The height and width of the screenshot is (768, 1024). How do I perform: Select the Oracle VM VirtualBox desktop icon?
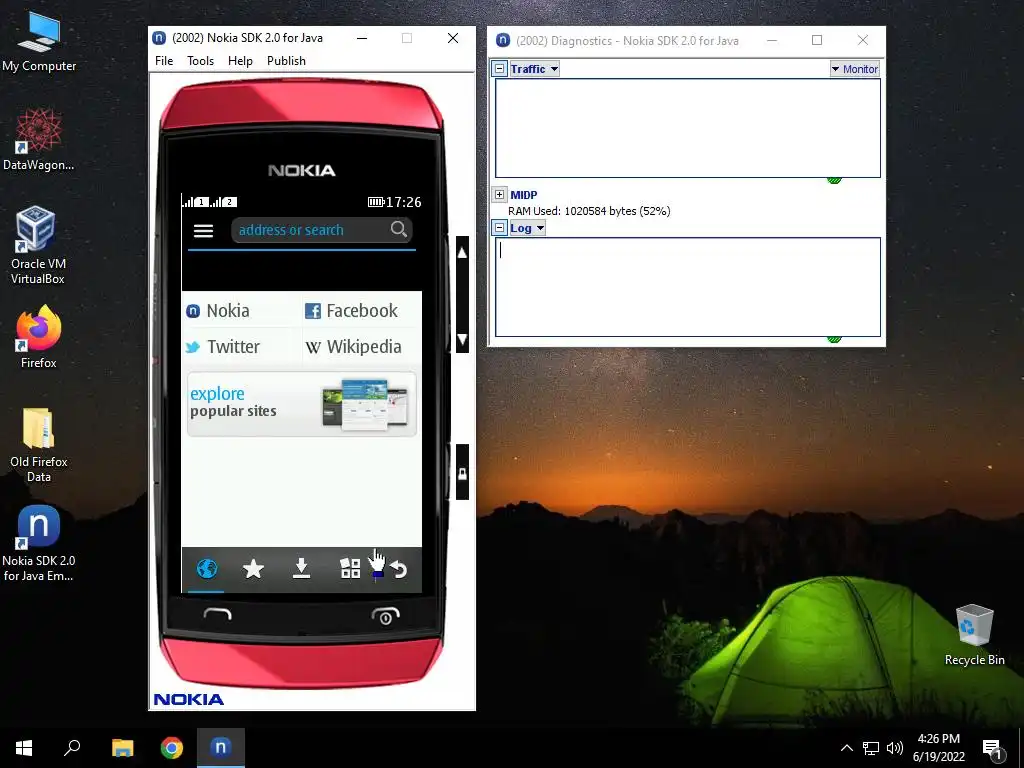38,246
